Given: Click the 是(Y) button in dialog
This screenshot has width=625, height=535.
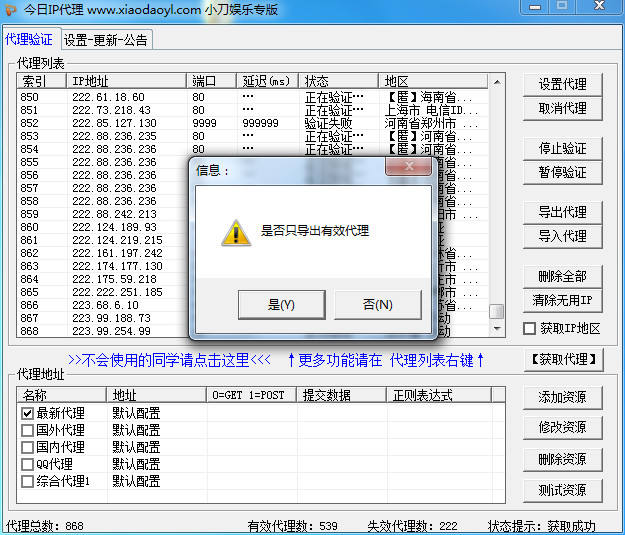Looking at the screenshot, I should point(281,304).
